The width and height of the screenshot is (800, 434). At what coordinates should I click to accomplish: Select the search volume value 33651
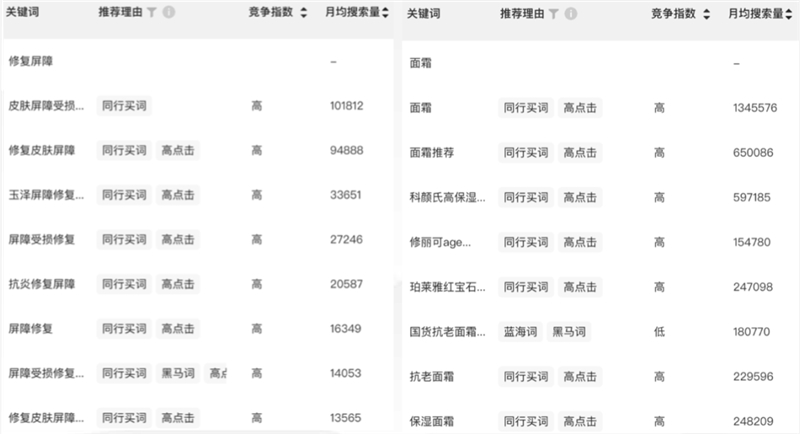click(x=345, y=195)
